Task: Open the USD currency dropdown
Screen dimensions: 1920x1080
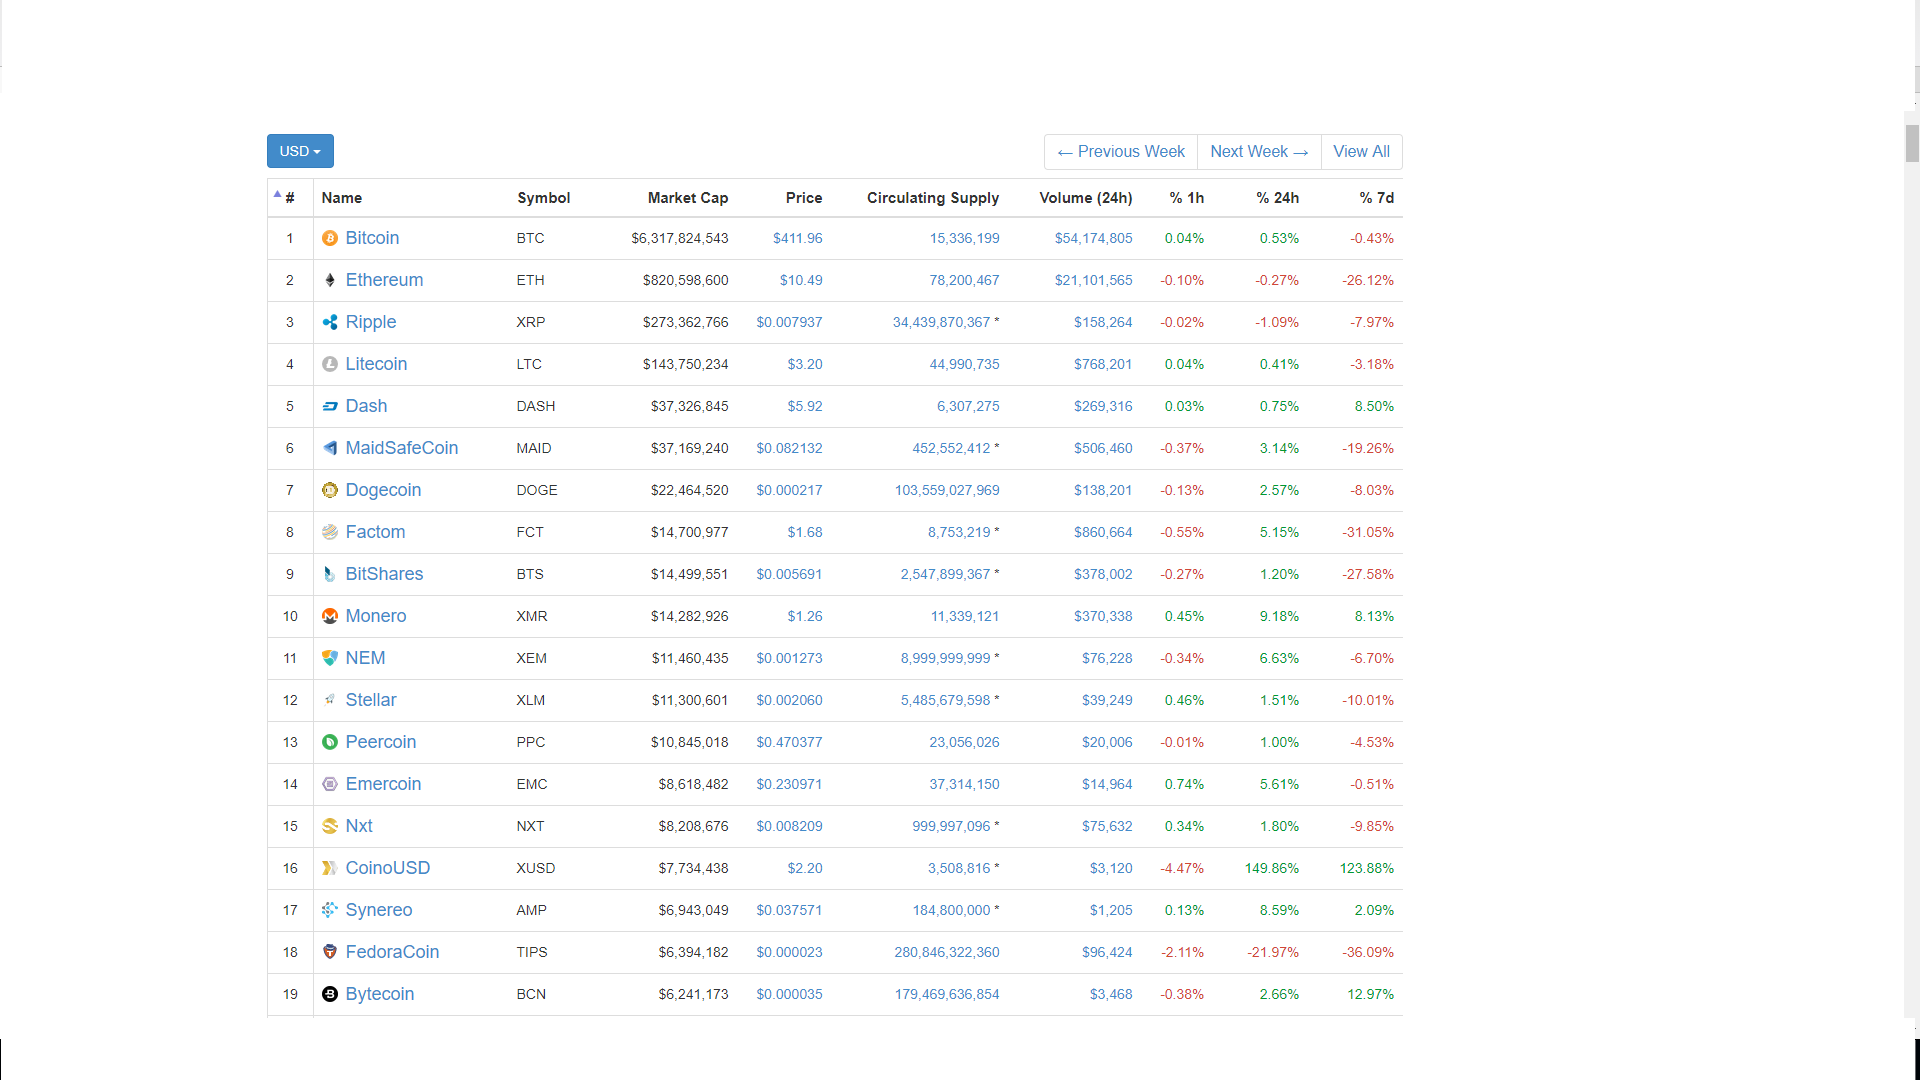Action: [x=300, y=151]
